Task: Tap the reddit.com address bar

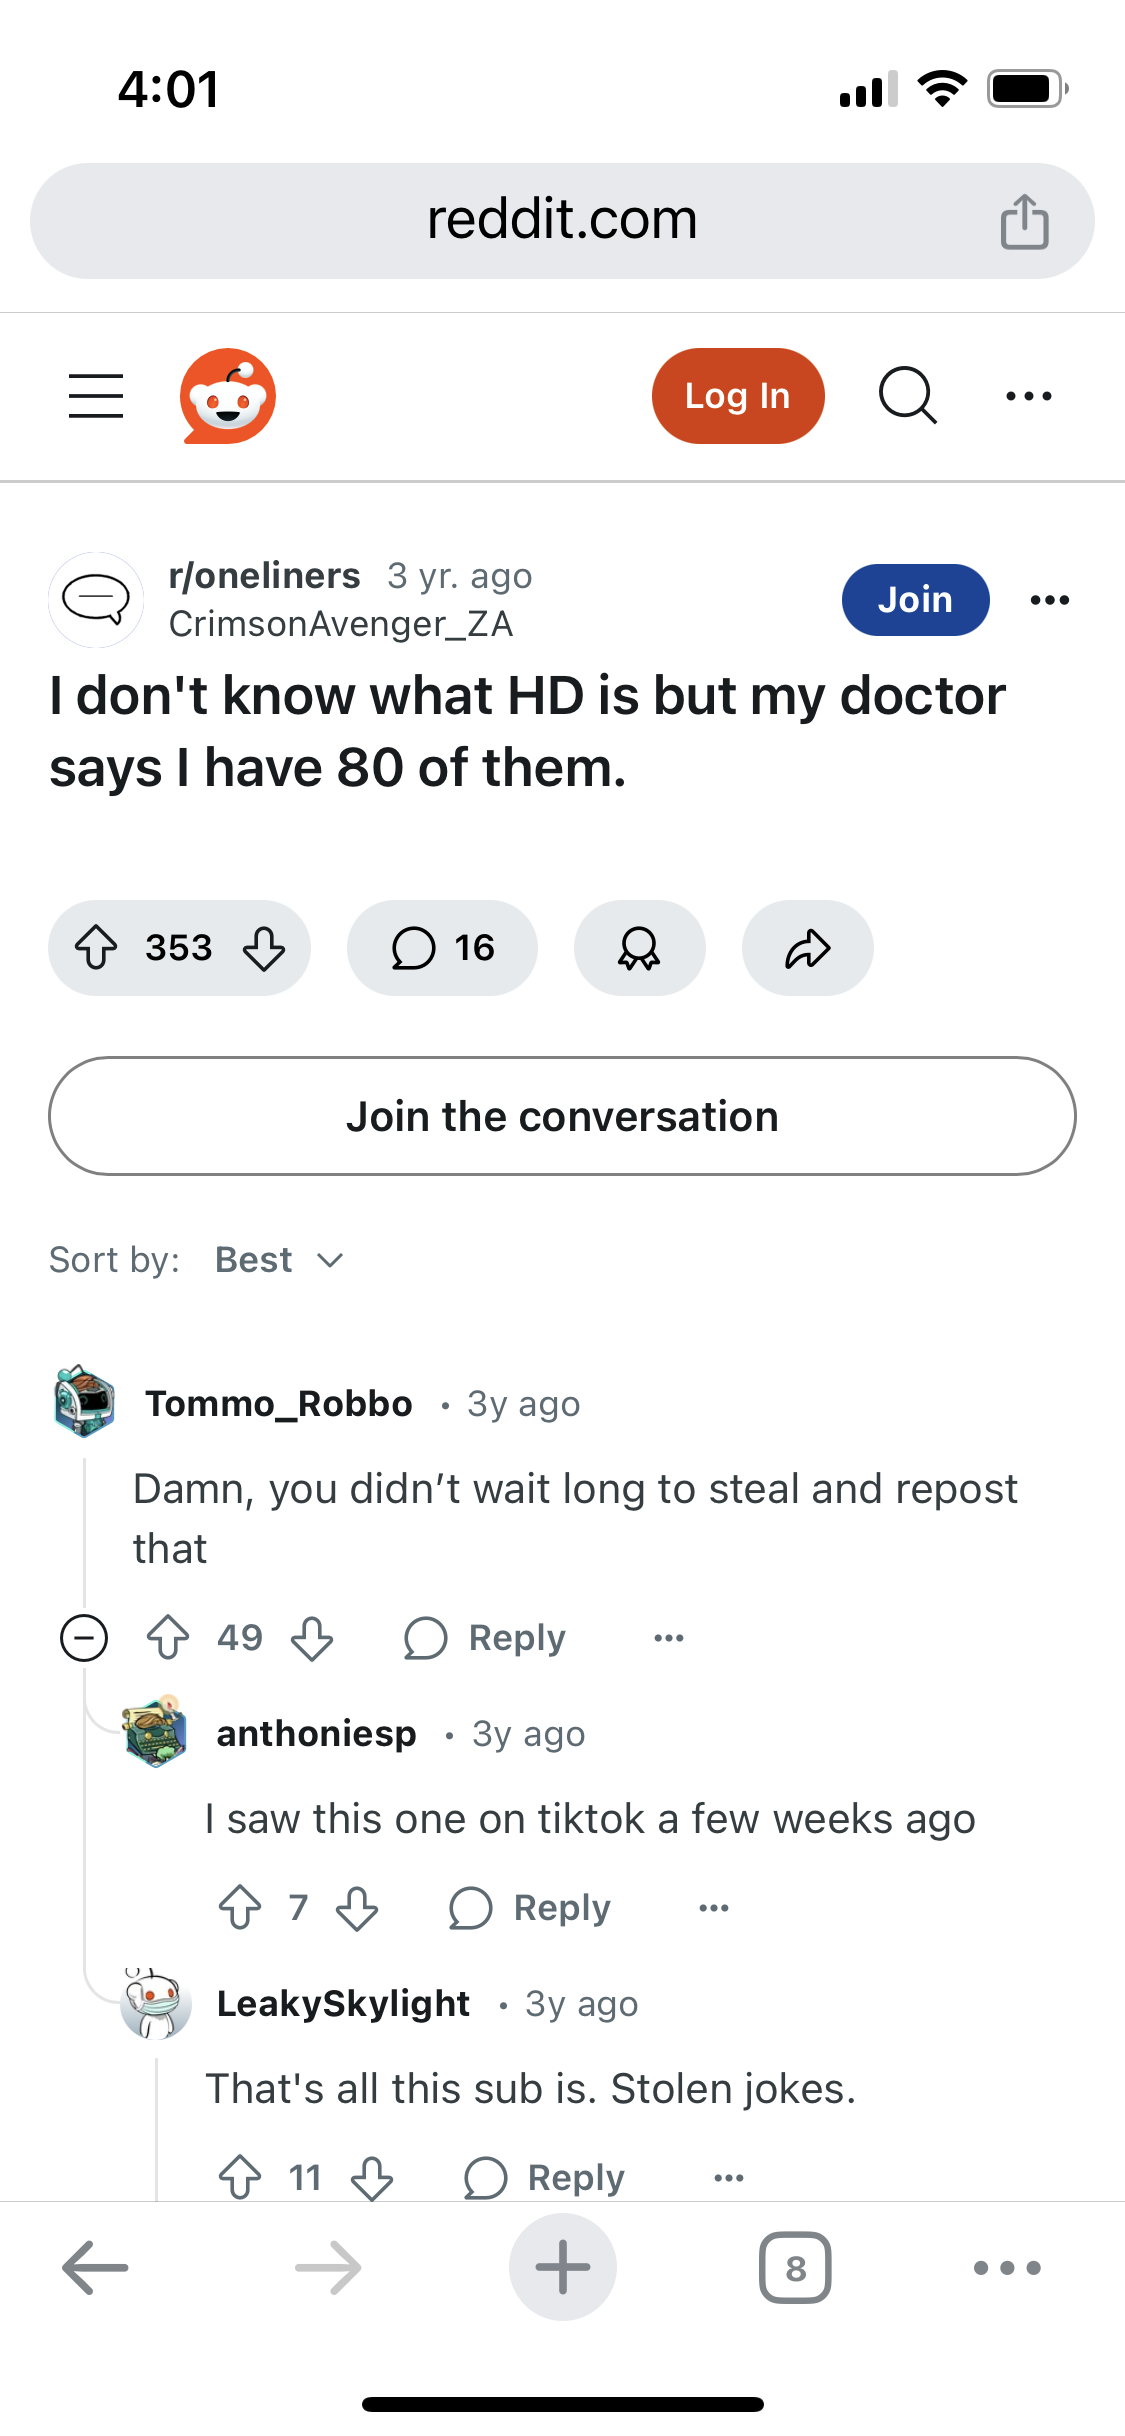Action: 561,221
